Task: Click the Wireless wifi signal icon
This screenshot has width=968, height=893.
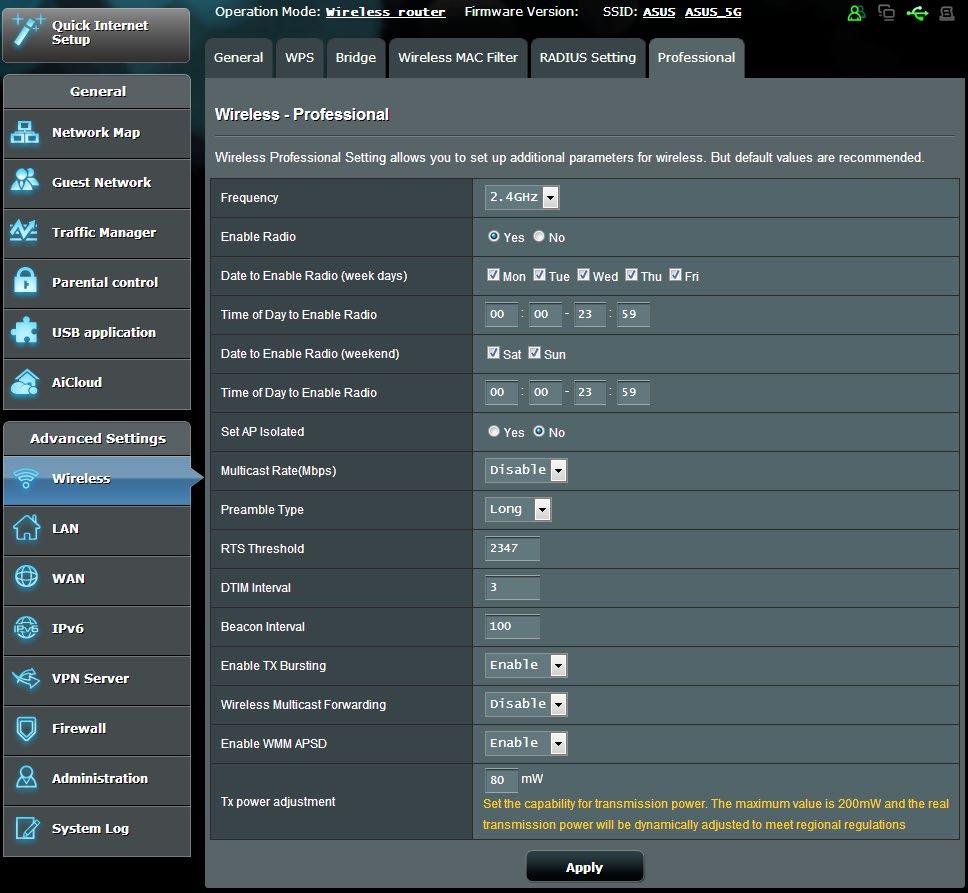Action: [26, 478]
